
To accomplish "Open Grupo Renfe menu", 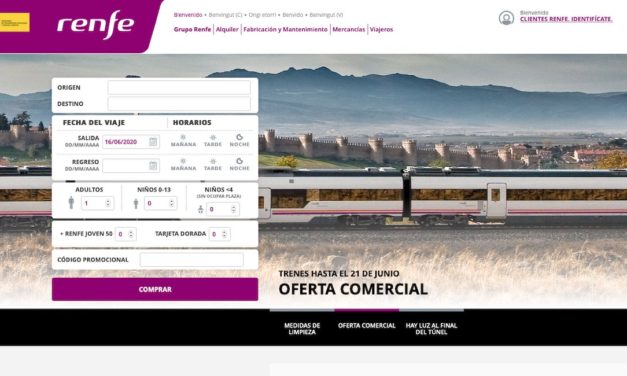I will 192,29.
